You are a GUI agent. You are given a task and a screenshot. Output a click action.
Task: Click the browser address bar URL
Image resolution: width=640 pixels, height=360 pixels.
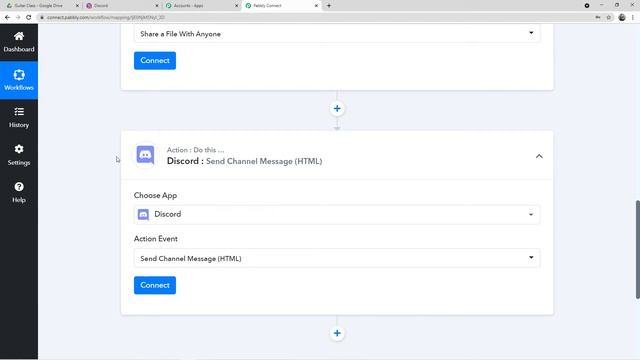click(x=106, y=18)
